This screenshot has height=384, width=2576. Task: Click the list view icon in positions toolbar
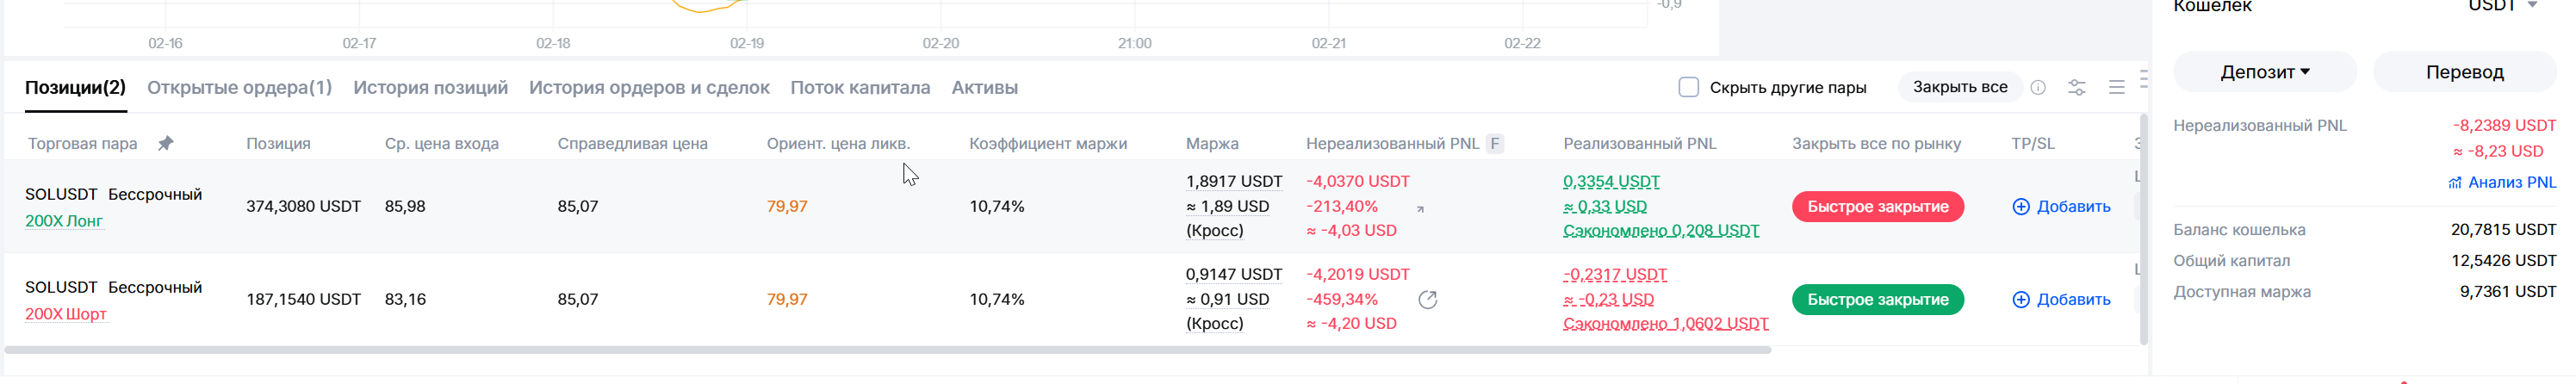point(2116,88)
